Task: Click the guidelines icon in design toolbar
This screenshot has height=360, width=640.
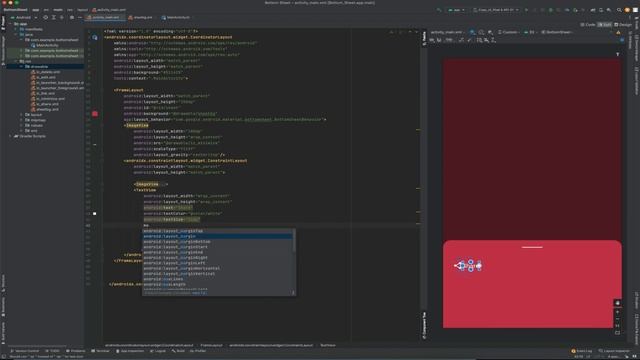Action: 493,40
